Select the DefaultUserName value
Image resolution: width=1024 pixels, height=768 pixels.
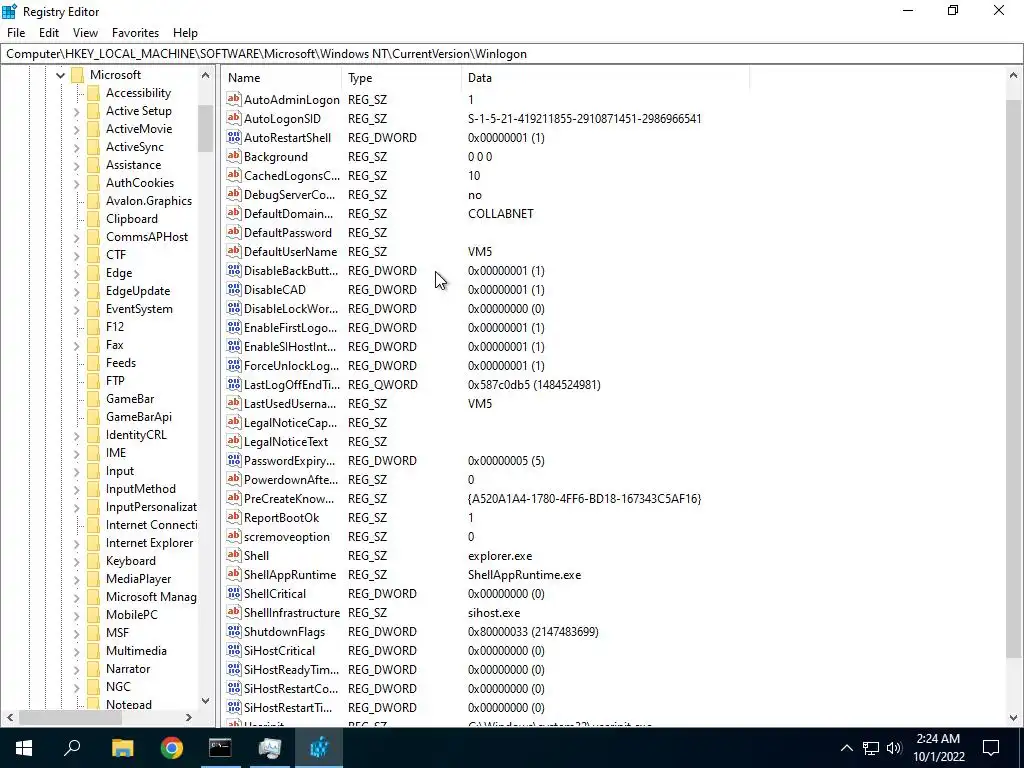[291, 251]
